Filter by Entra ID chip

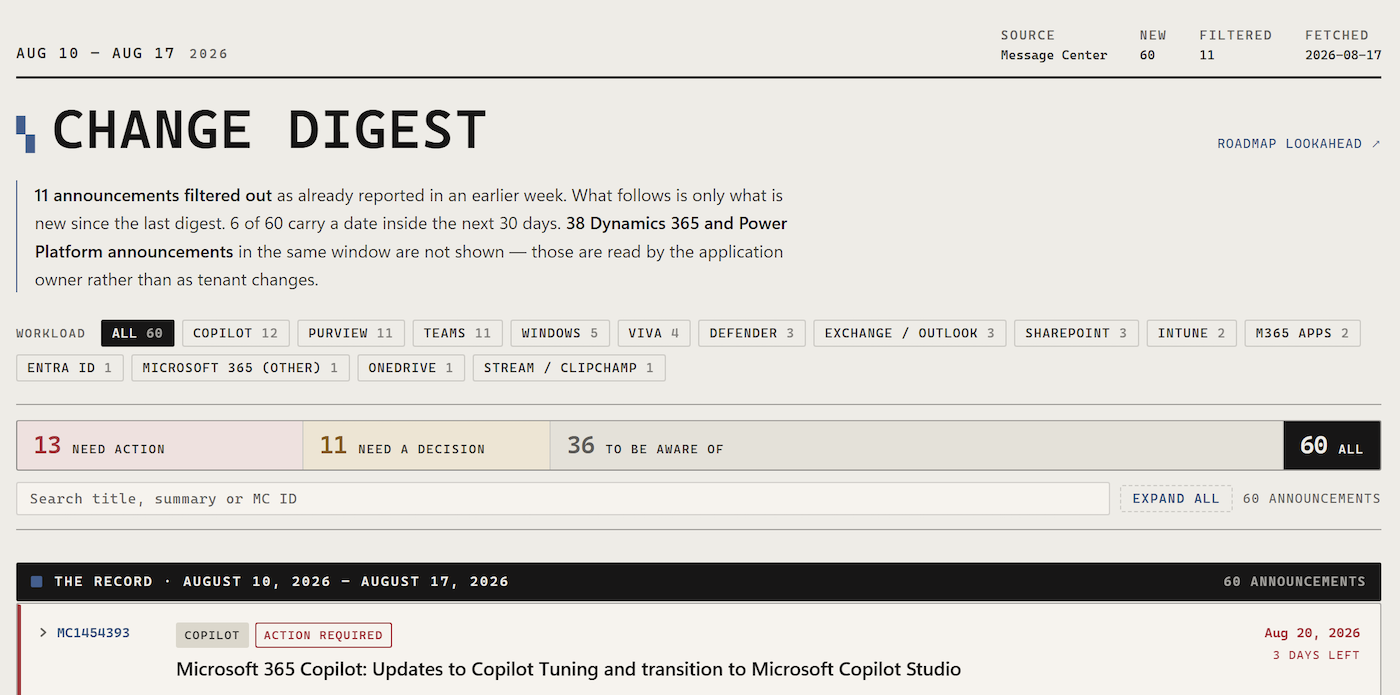tap(70, 368)
